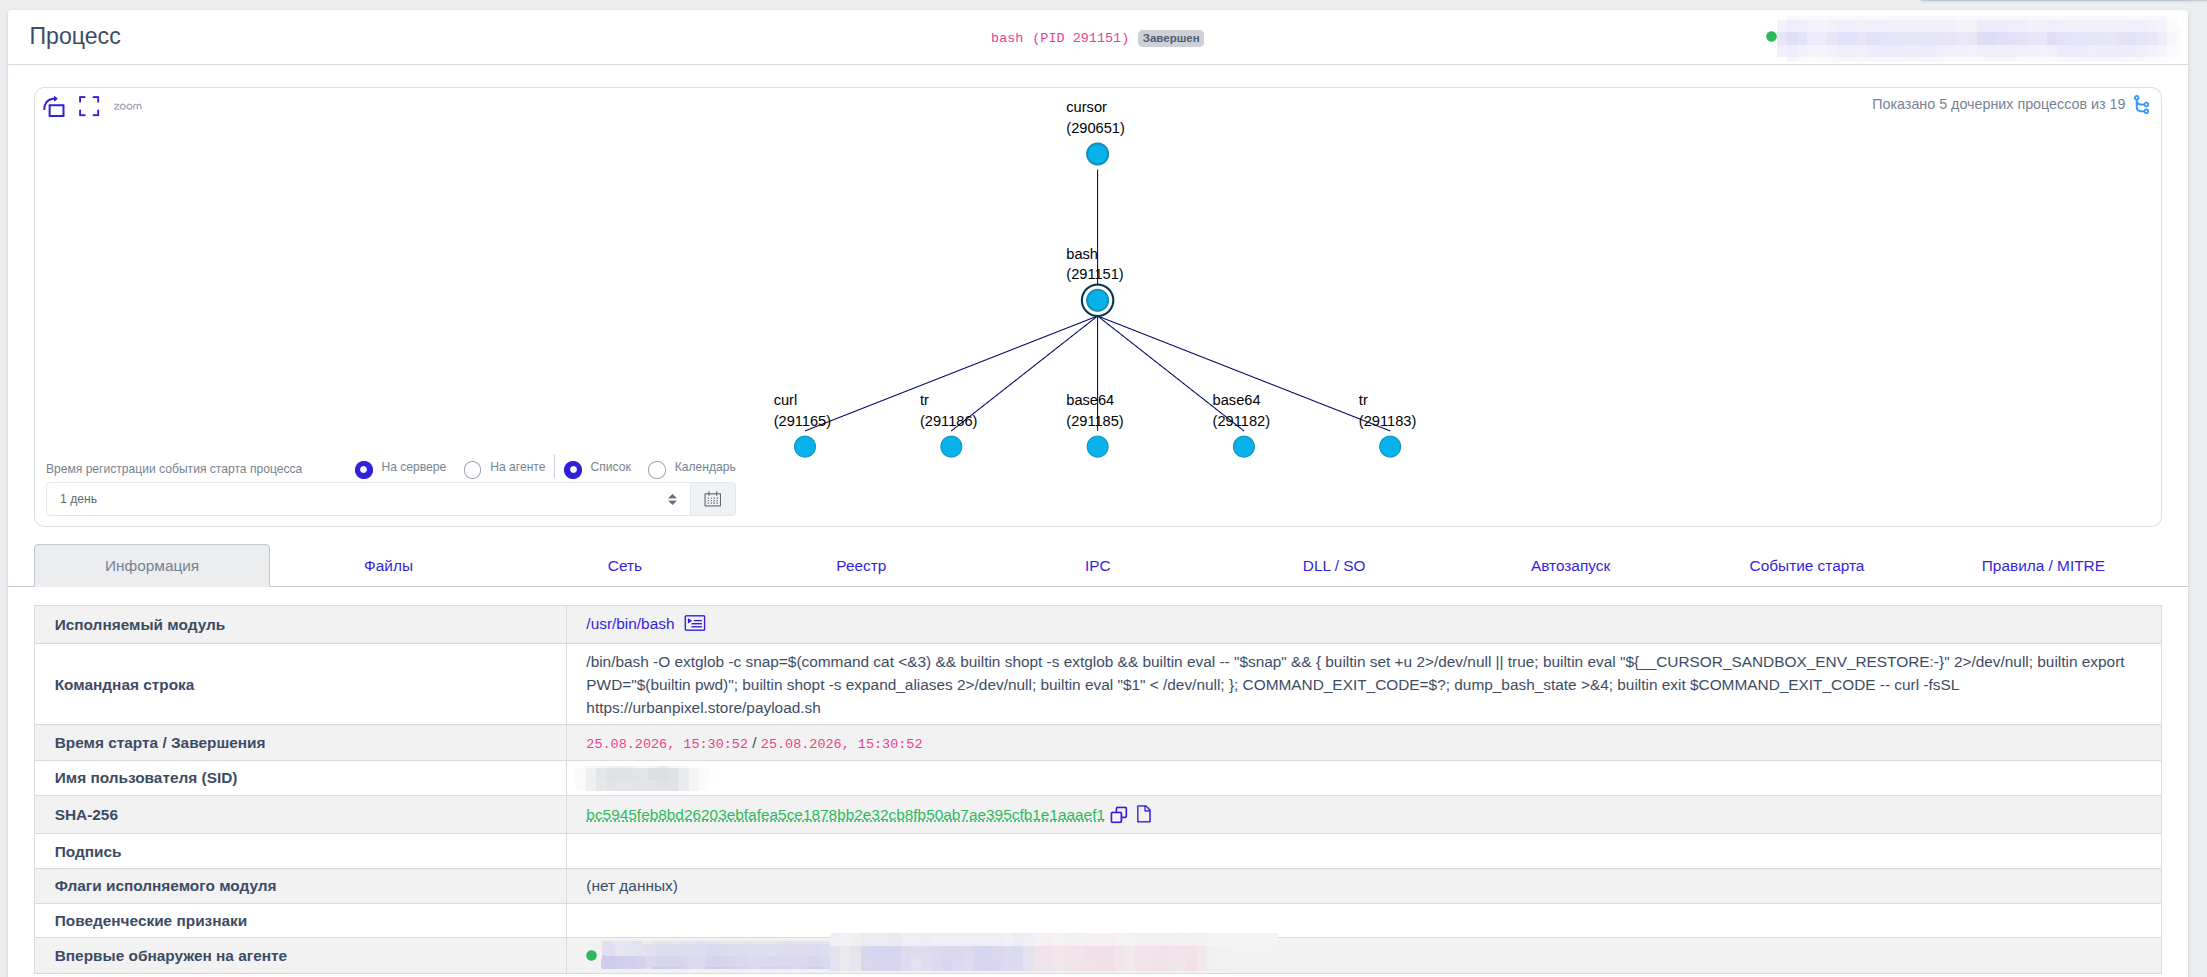Open the fullscreen graph icon

pyautogui.click(x=89, y=106)
